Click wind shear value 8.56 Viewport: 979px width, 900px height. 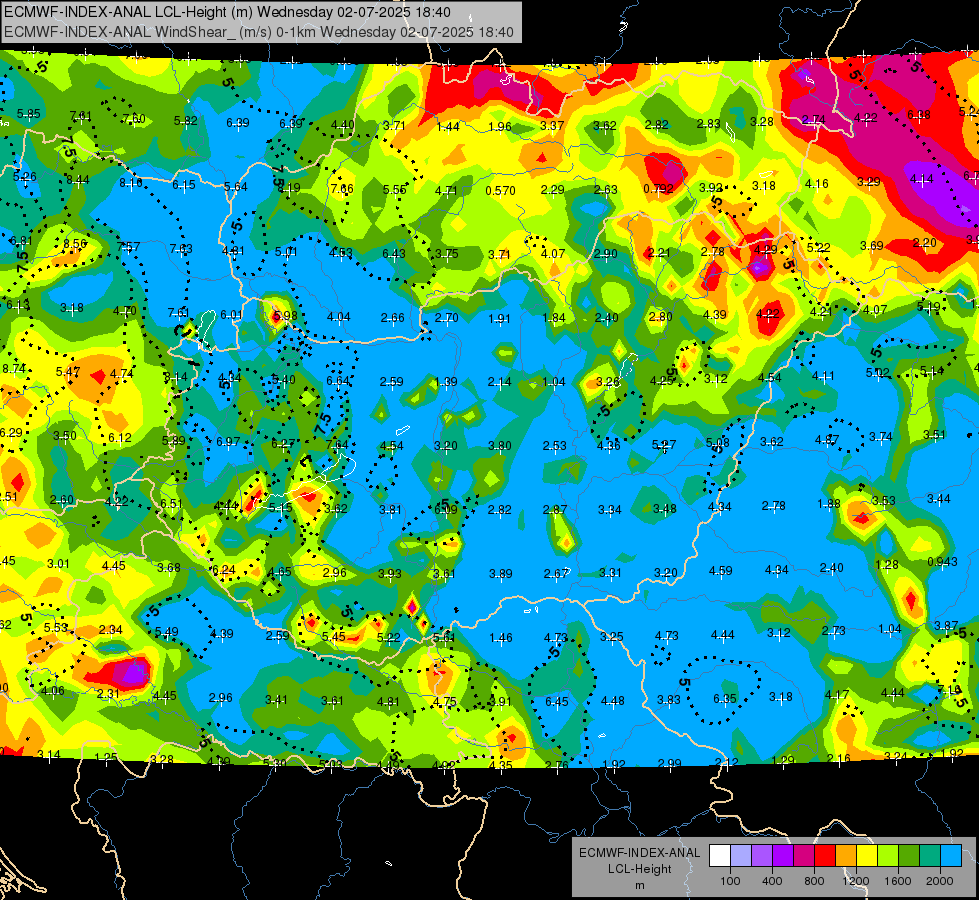pos(75,244)
